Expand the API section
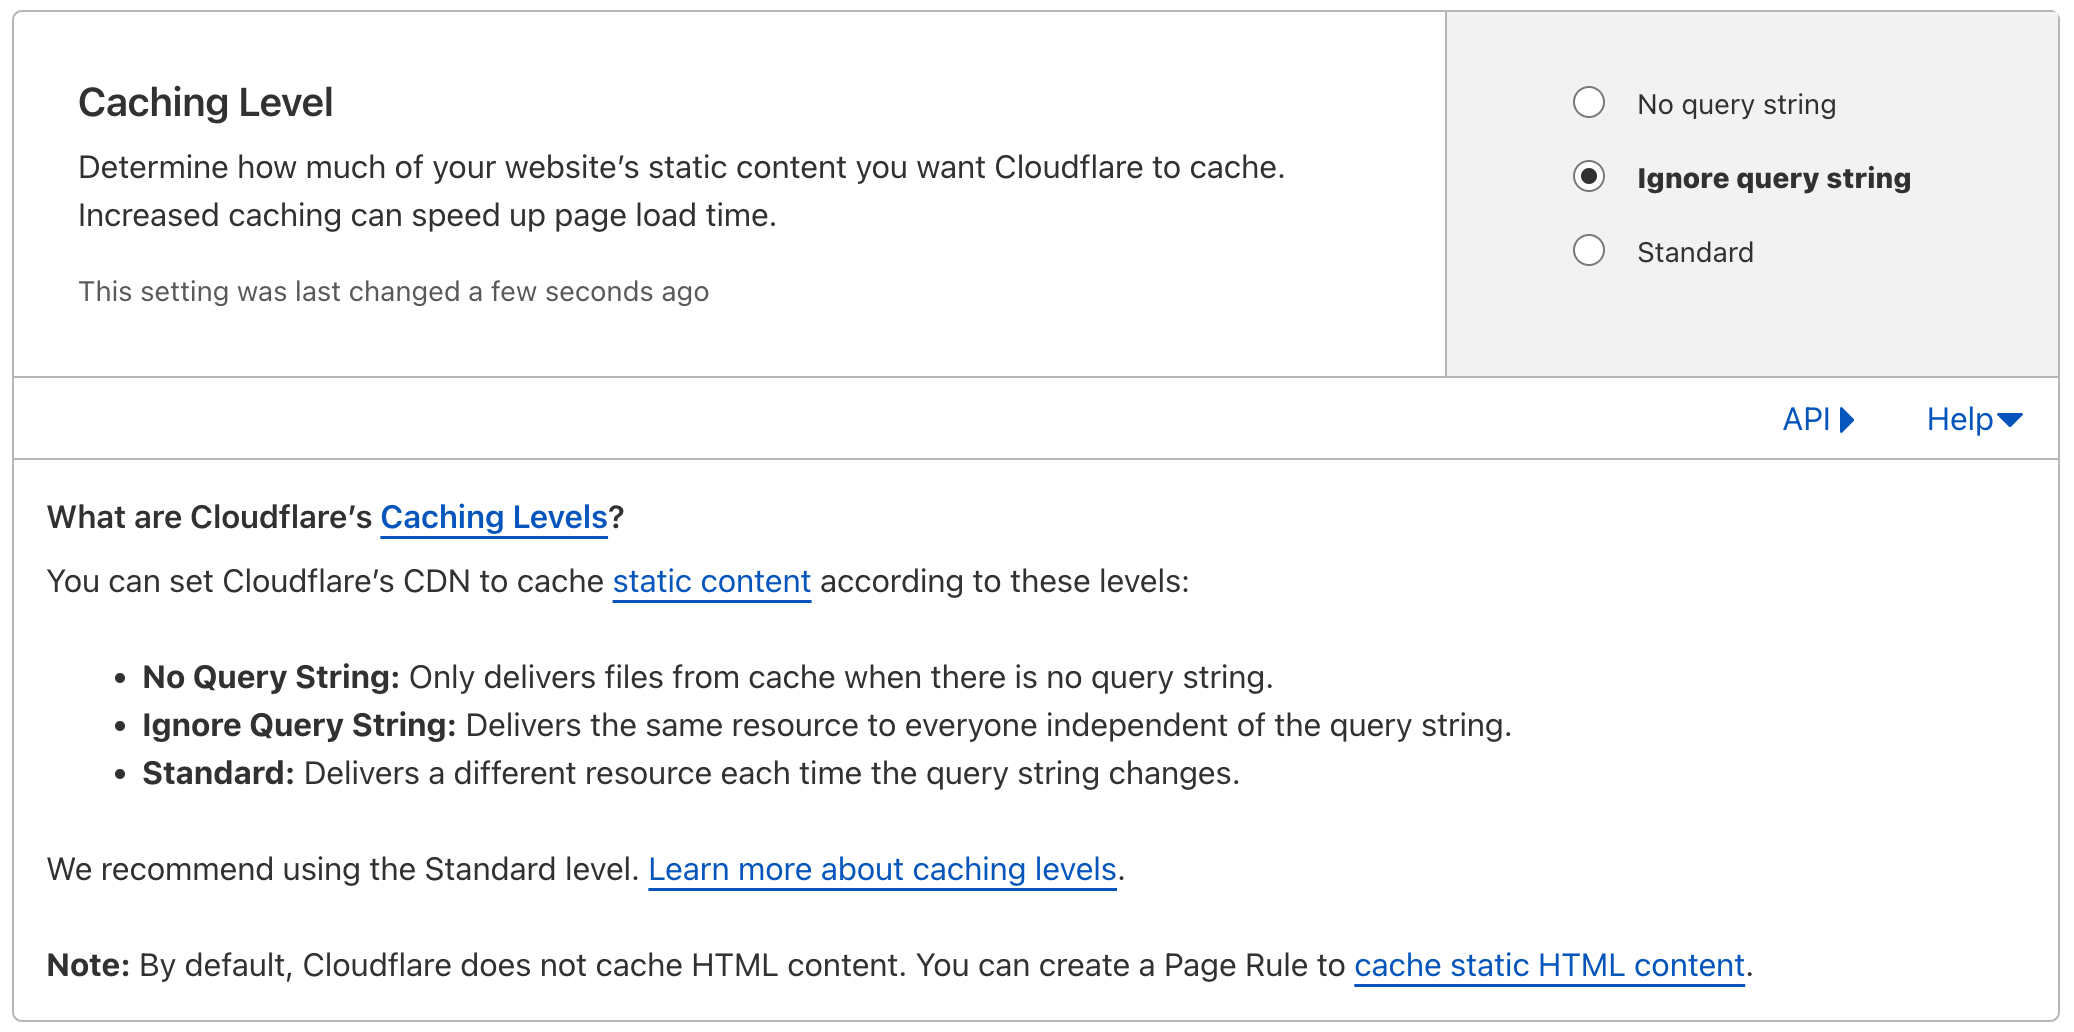Screen dimensions: 2074x1032 pyautogui.click(x=1819, y=419)
